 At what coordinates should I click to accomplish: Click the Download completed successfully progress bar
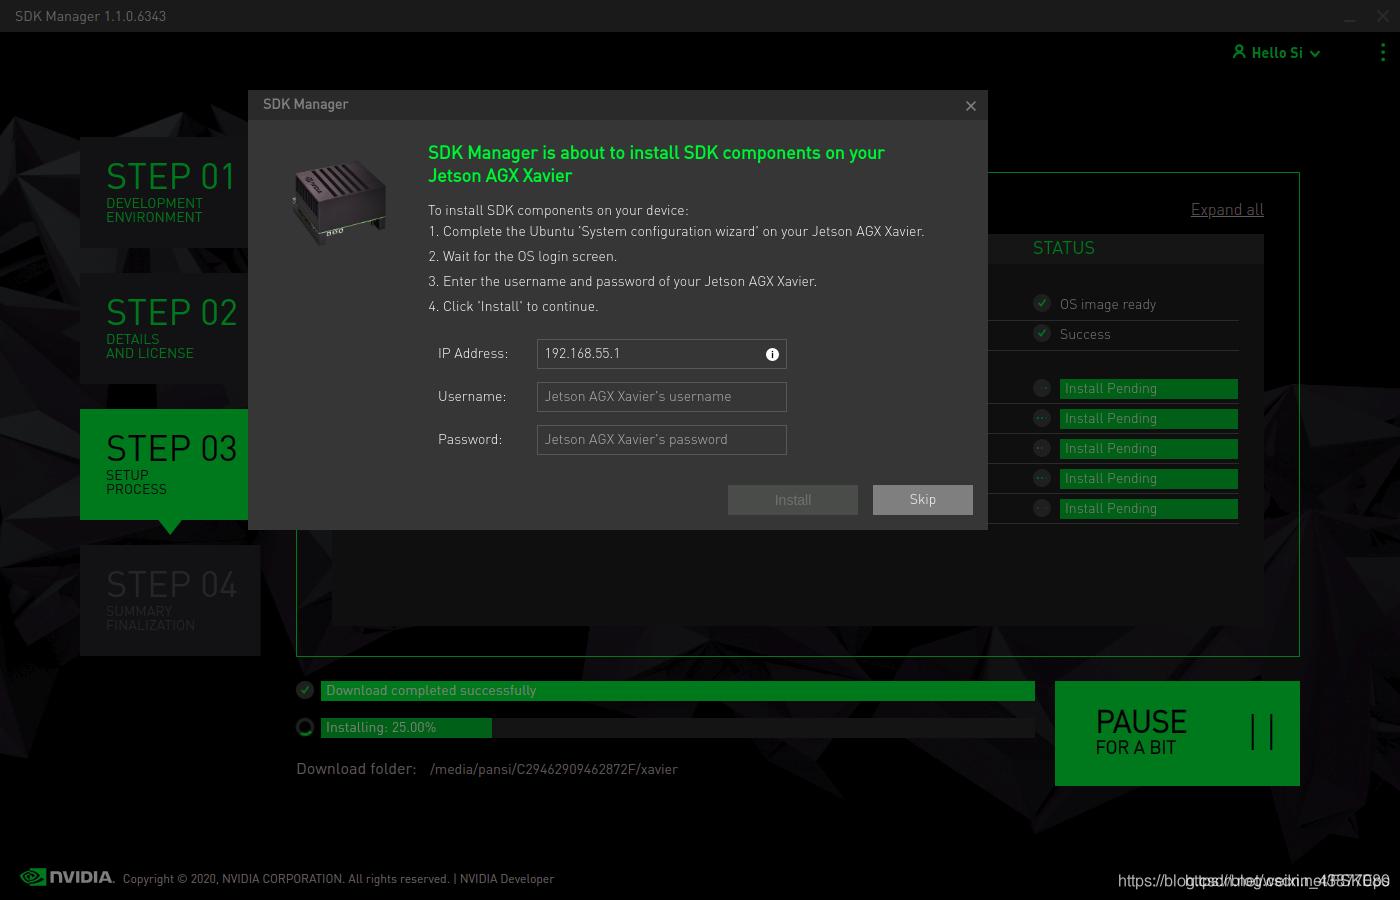tap(678, 691)
